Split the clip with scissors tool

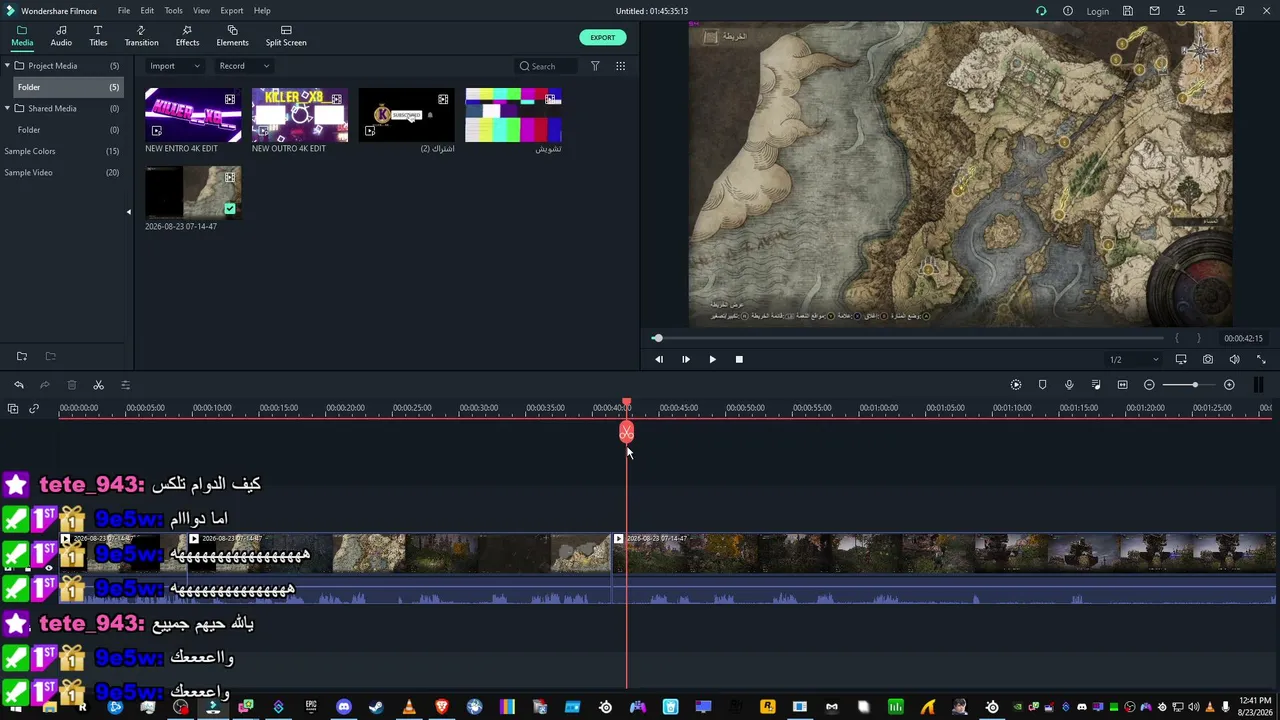coord(98,385)
